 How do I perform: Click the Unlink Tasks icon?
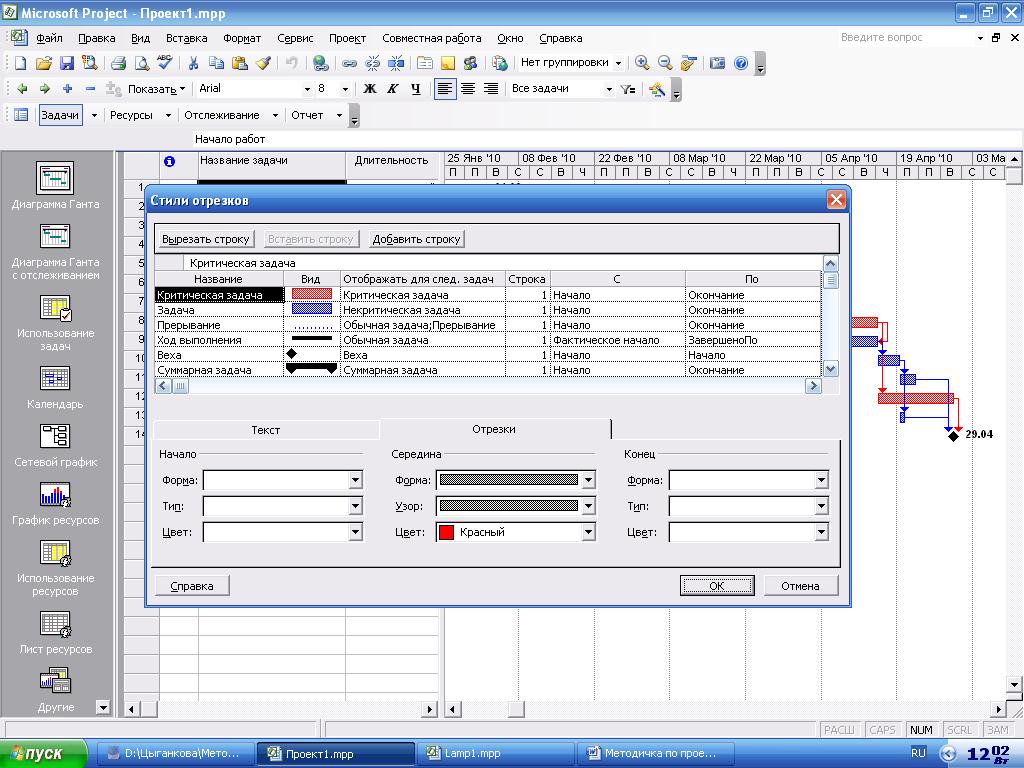tap(372, 63)
